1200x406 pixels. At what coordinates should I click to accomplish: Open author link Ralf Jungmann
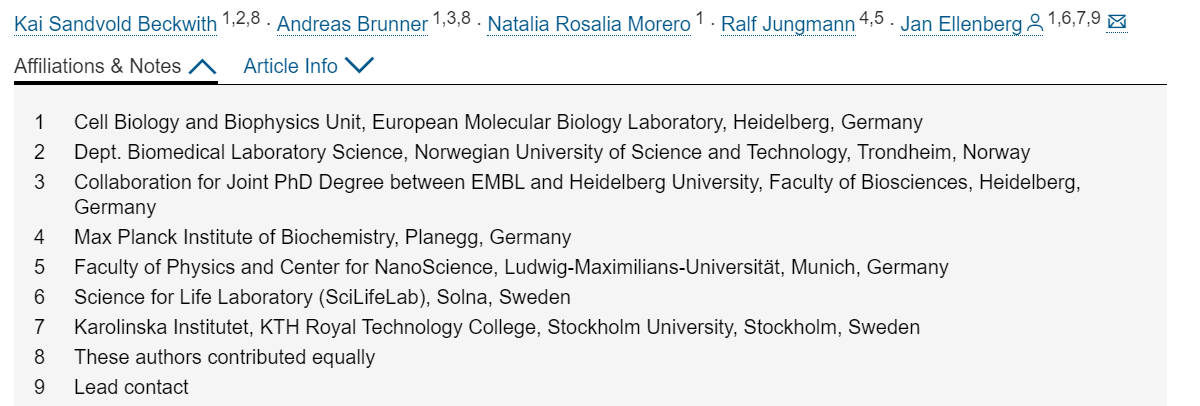point(788,24)
